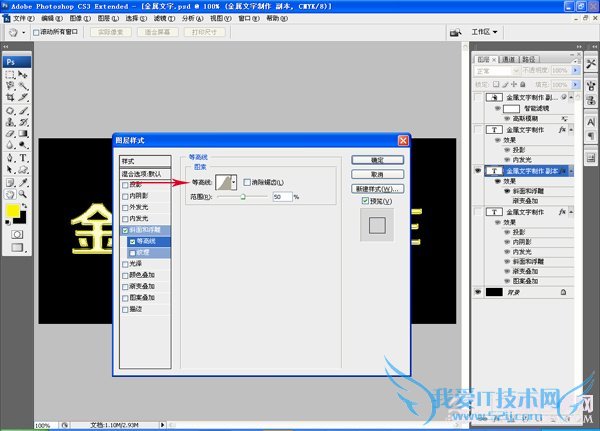Screen dimensions: 600x431
Task: Check the 消除锯齿 anti-alias checkbox
Action: tap(247, 183)
